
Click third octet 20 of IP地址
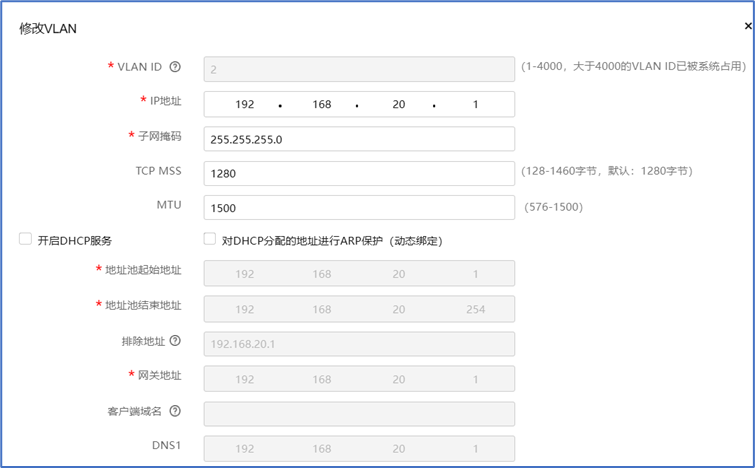click(399, 104)
